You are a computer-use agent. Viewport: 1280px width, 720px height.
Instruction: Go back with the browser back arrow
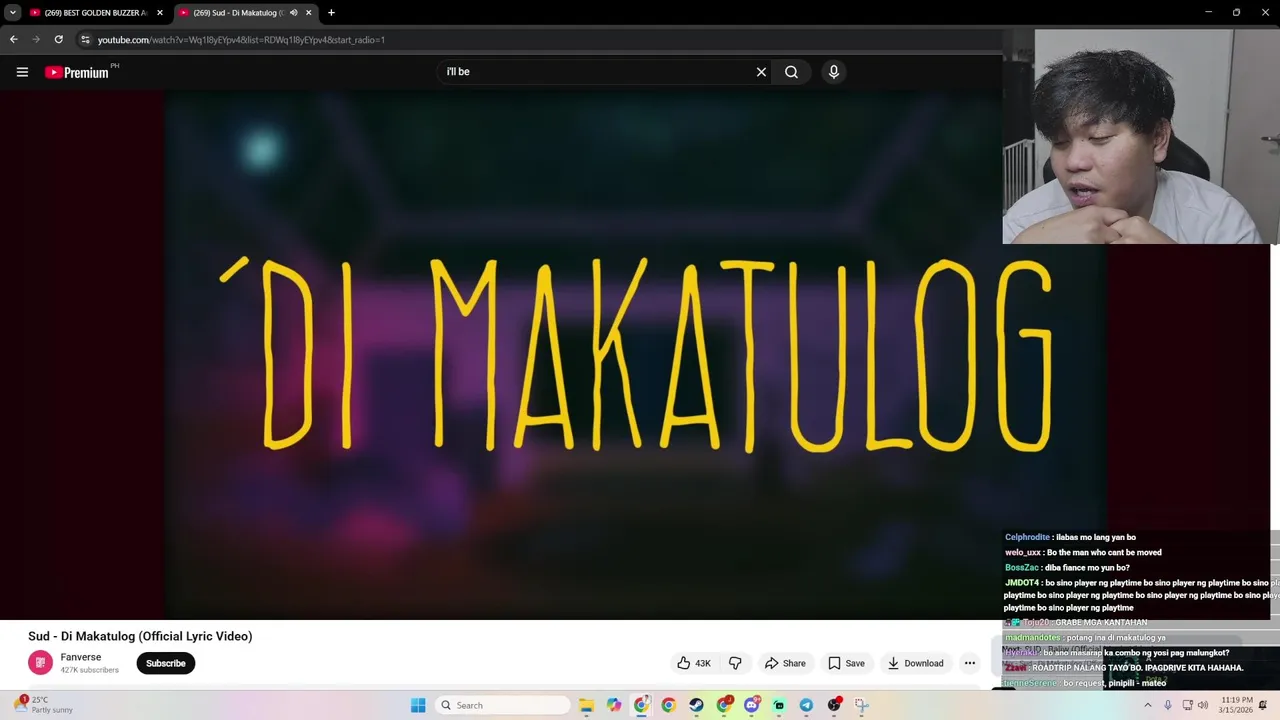pyautogui.click(x=13, y=39)
